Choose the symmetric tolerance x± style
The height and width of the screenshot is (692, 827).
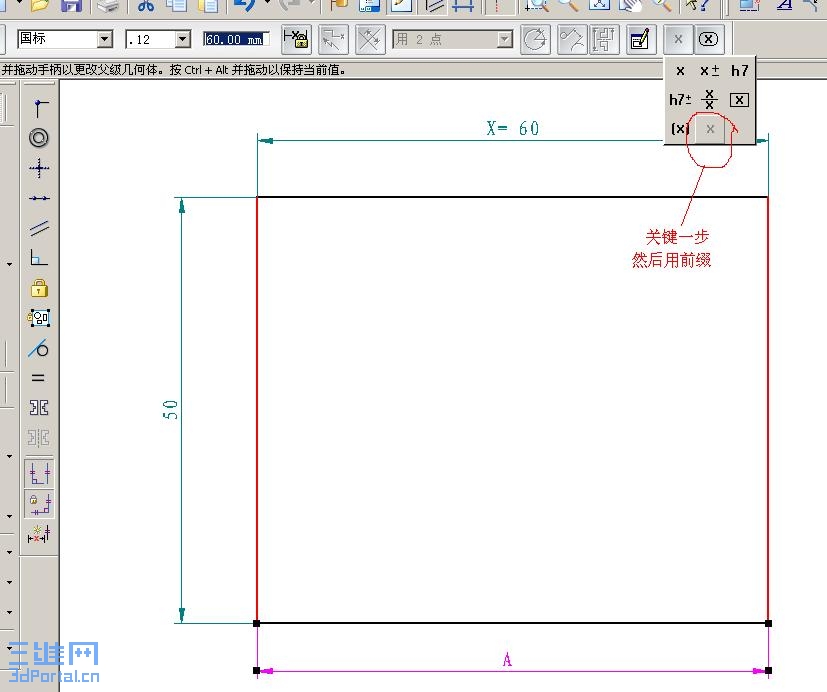coord(710,70)
